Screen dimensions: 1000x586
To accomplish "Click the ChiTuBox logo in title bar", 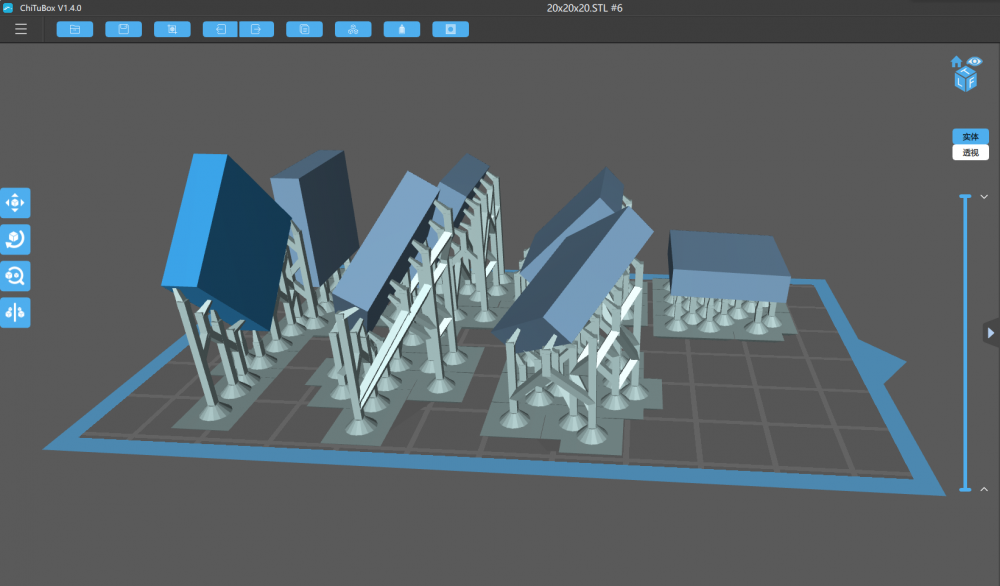I will pyautogui.click(x=8, y=8).
